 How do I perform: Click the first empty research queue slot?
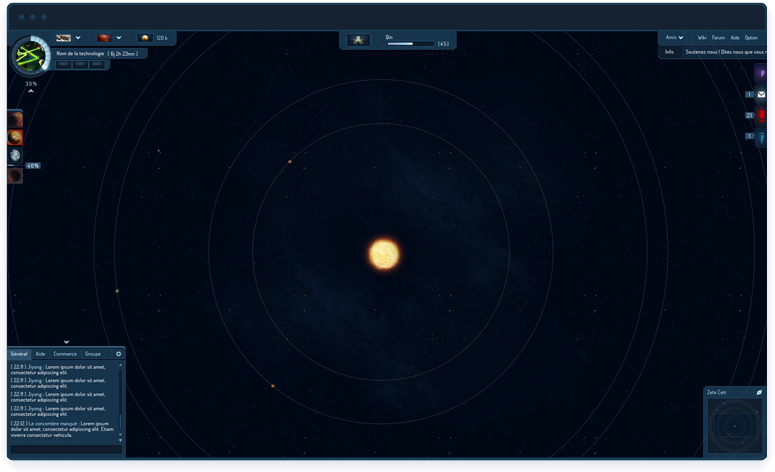point(63,64)
